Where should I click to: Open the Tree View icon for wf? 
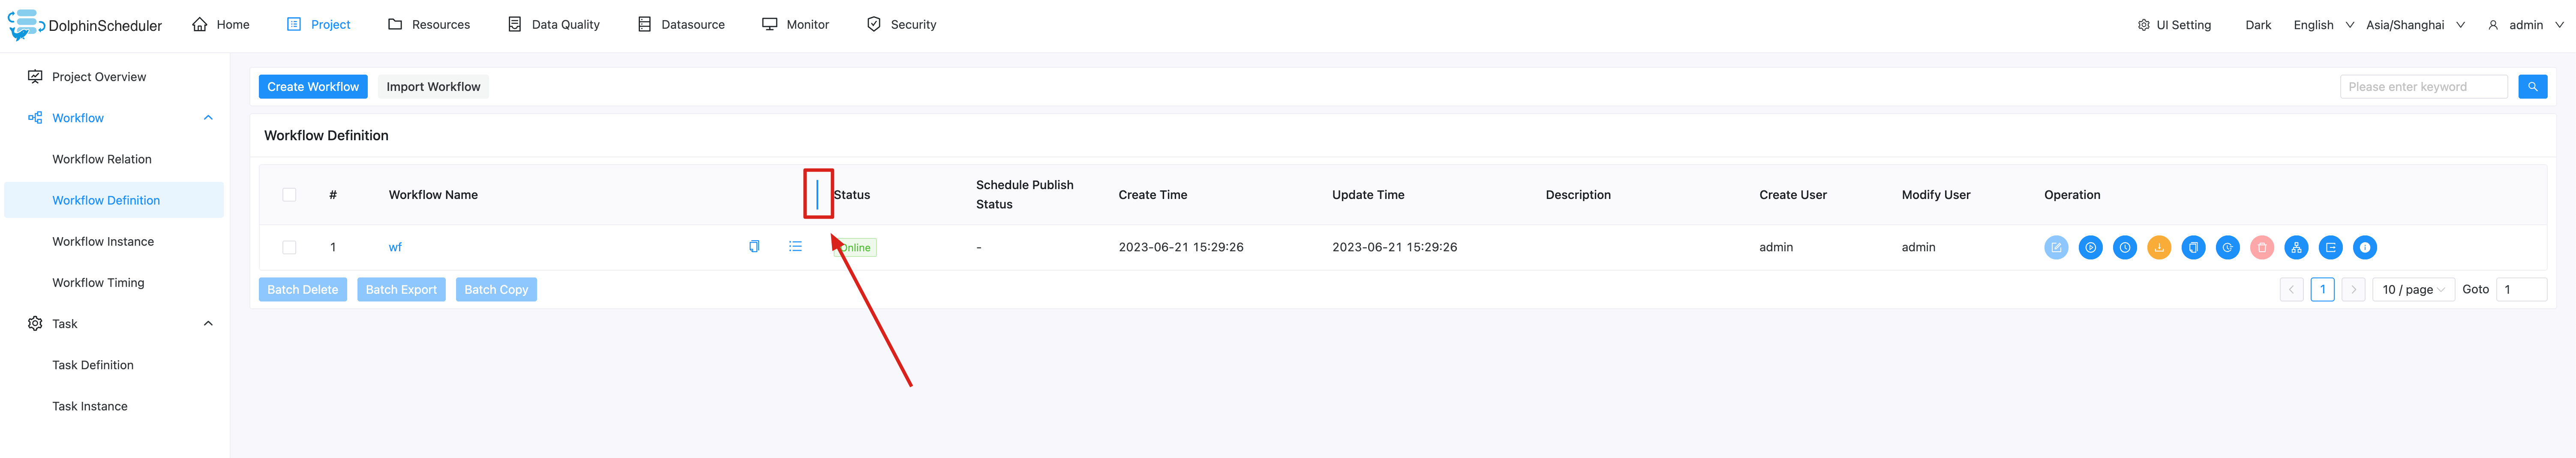coord(2296,247)
